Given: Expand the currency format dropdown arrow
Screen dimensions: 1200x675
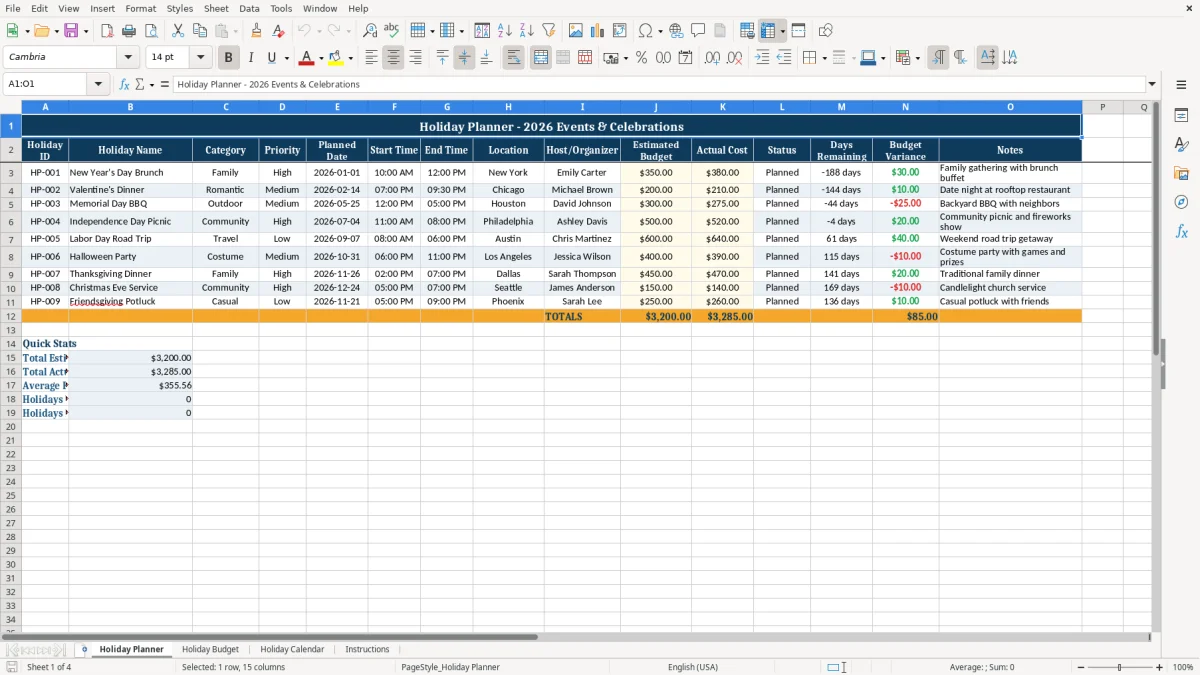Looking at the screenshot, I should tap(626, 58).
